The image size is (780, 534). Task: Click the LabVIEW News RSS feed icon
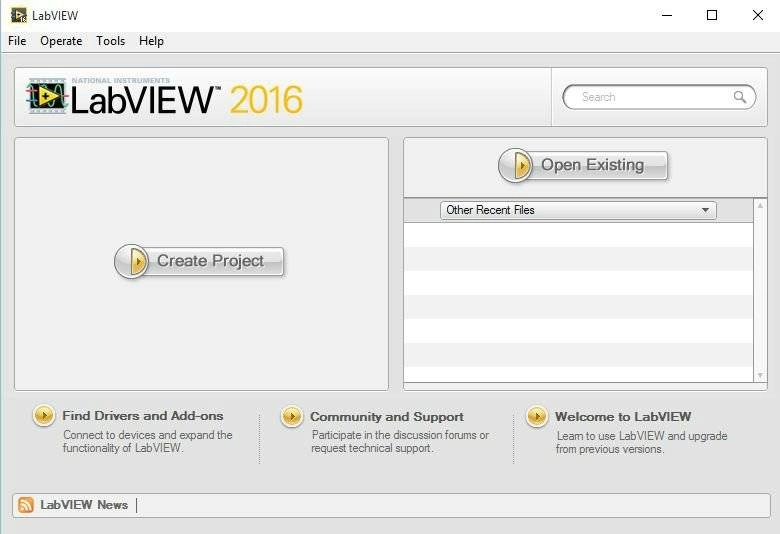click(x=25, y=505)
